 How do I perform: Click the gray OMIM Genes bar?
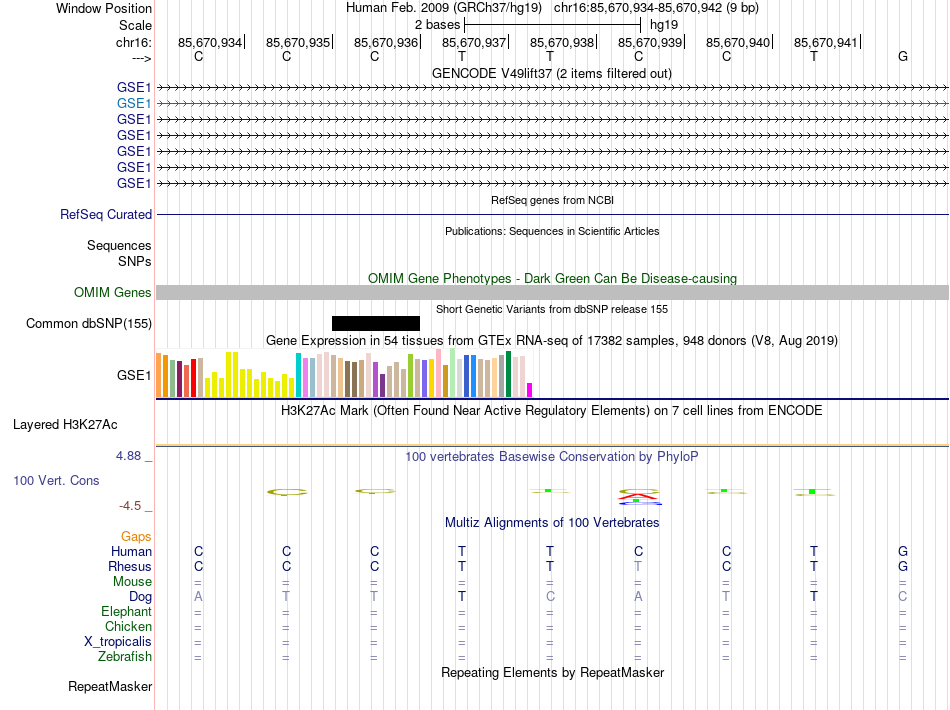click(552, 292)
